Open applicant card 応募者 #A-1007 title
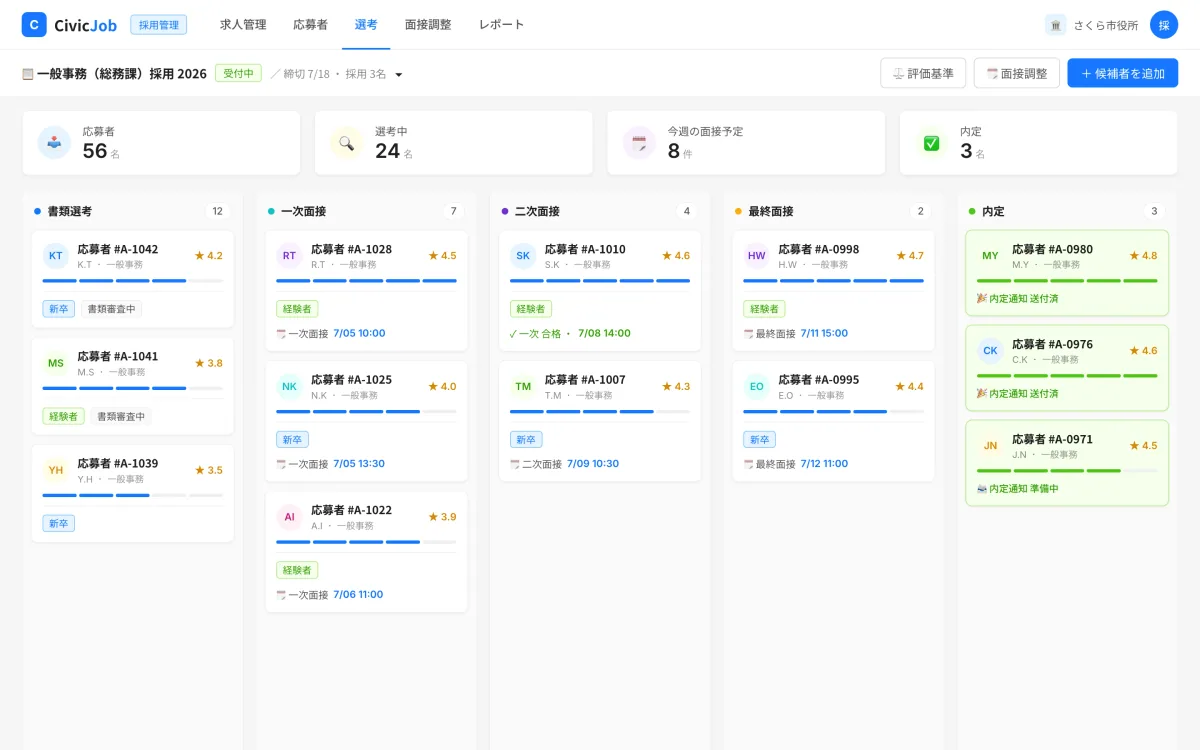 (585, 380)
